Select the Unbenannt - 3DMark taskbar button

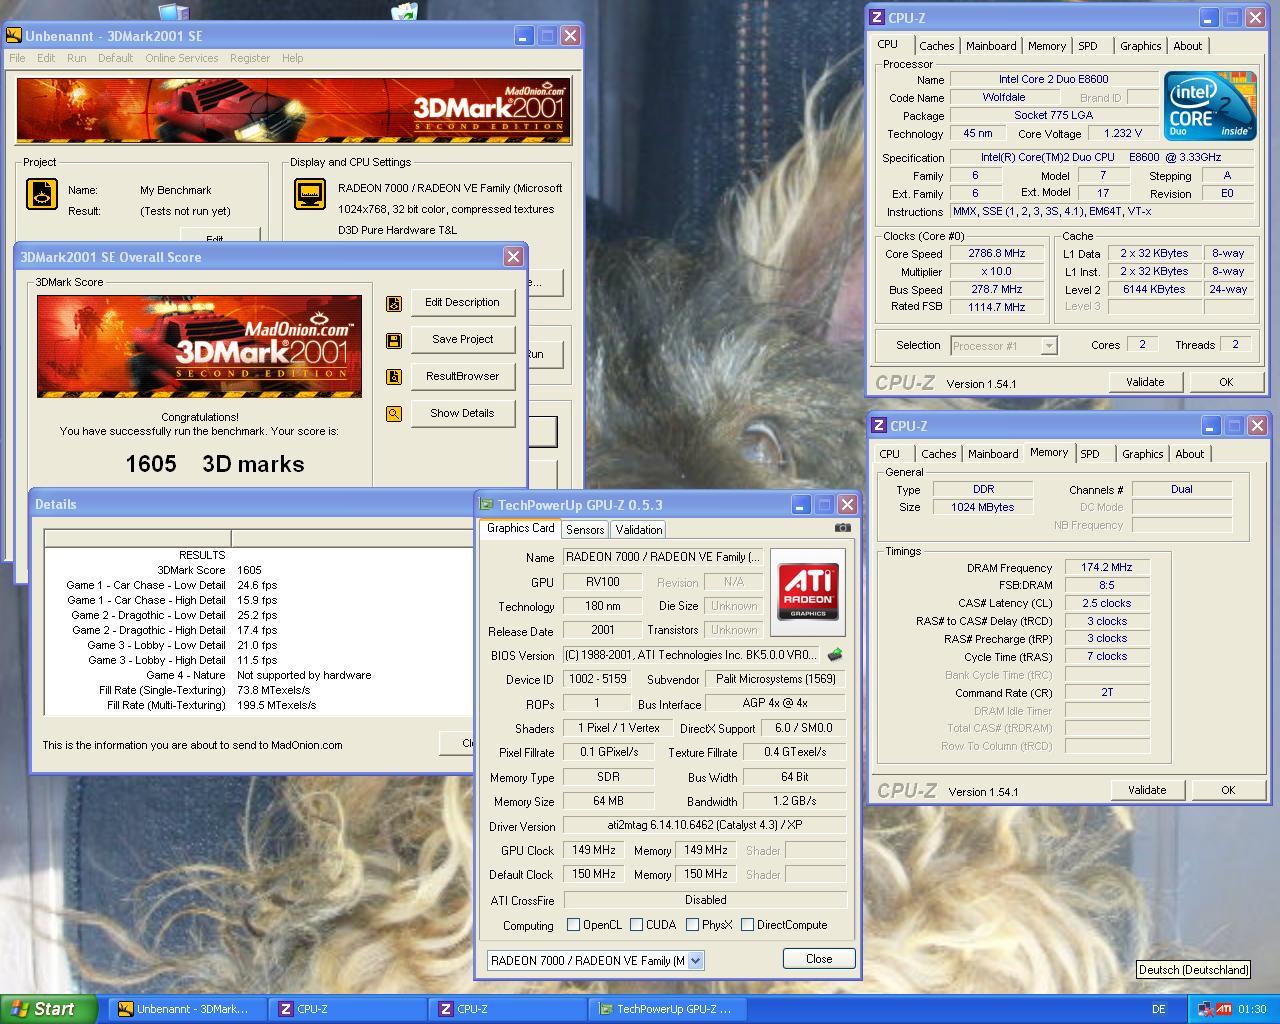[x=186, y=1009]
